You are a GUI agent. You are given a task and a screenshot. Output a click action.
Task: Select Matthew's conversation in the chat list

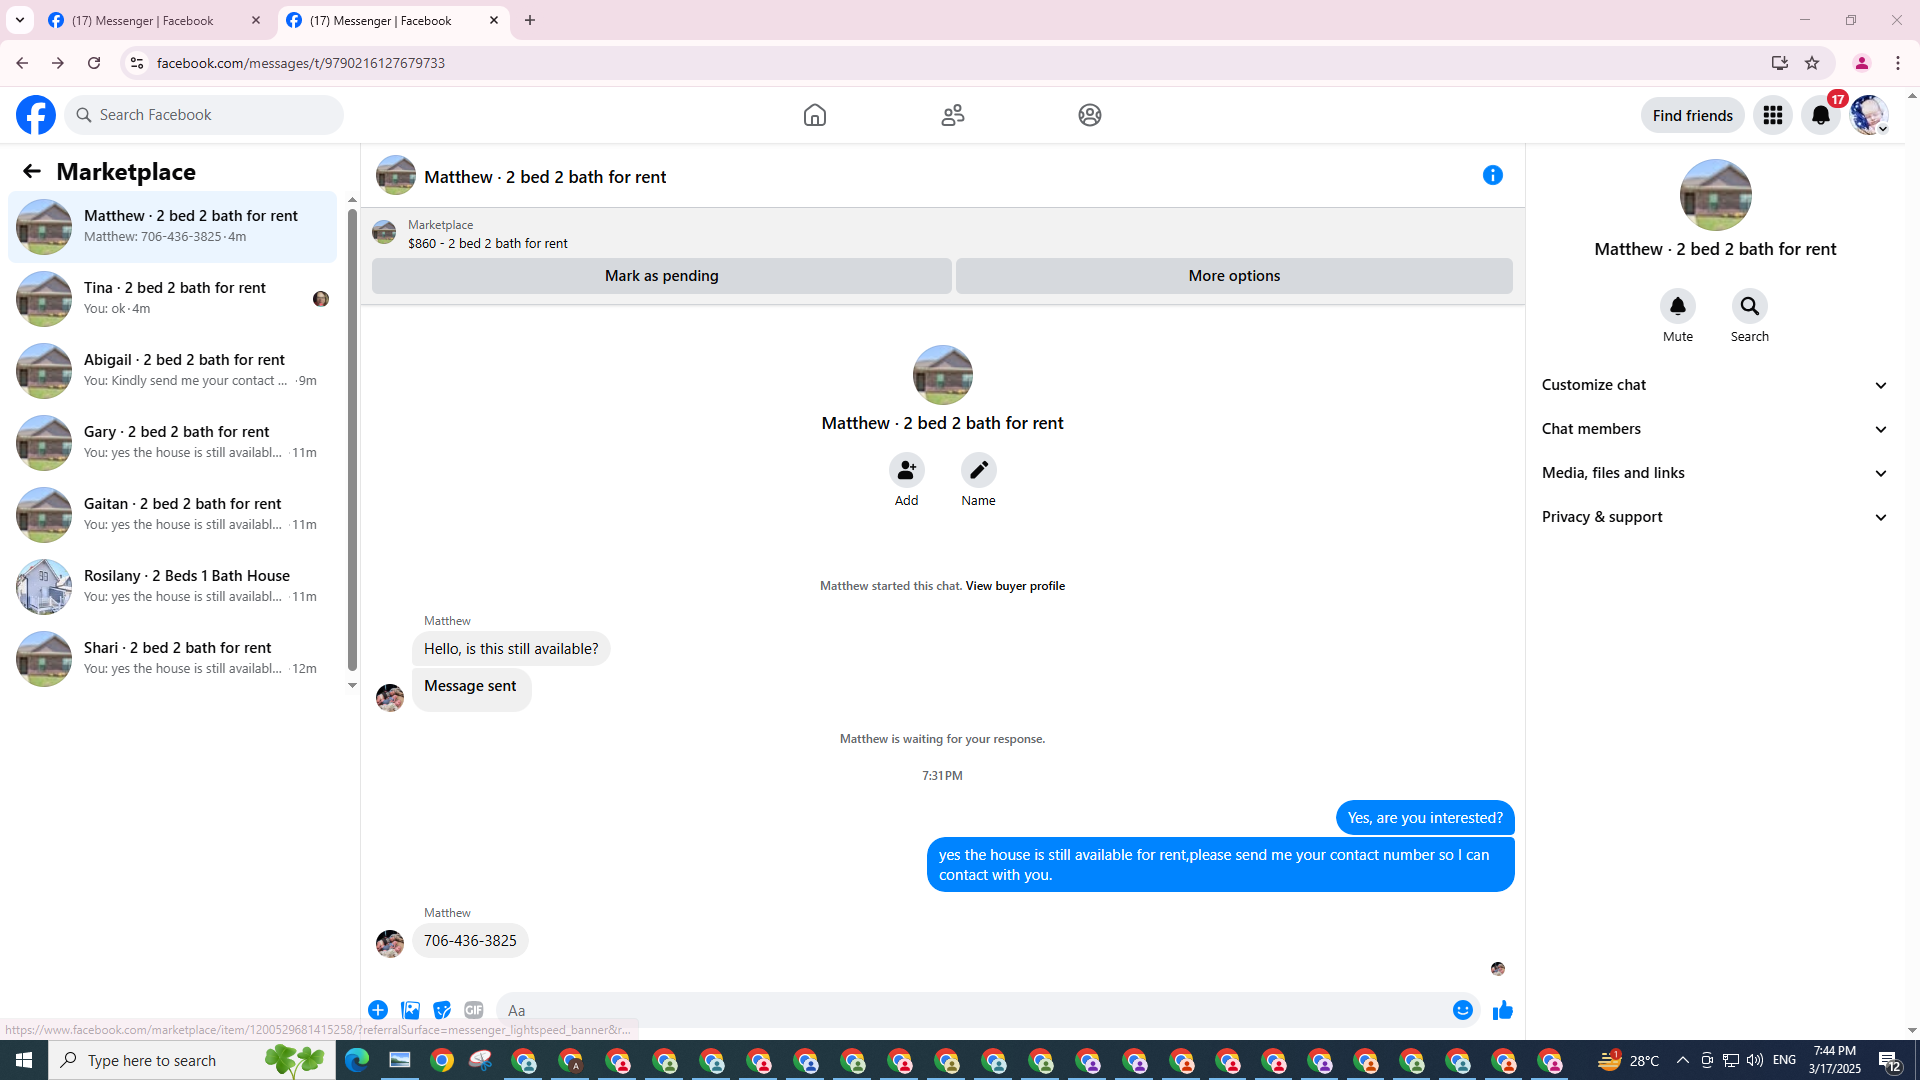(x=173, y=226)
